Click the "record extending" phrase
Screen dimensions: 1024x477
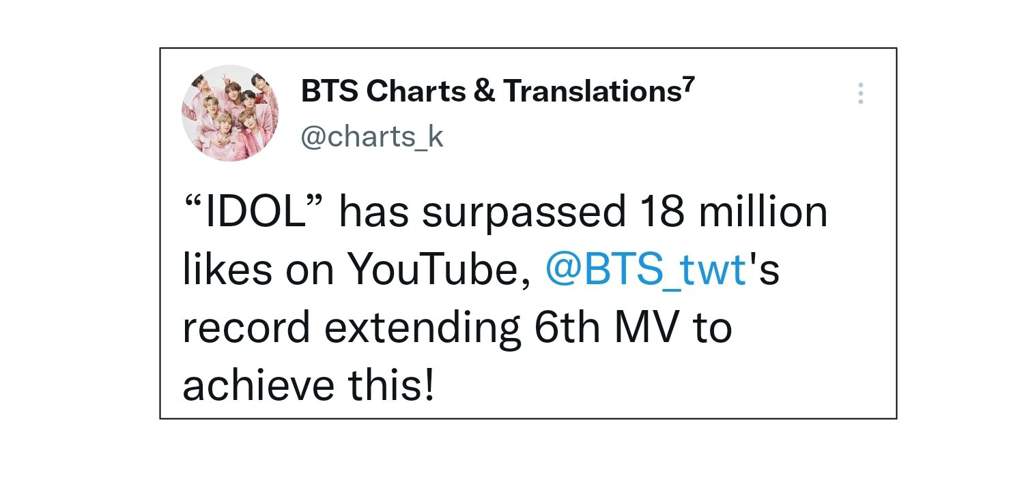[x=351, y=329]
